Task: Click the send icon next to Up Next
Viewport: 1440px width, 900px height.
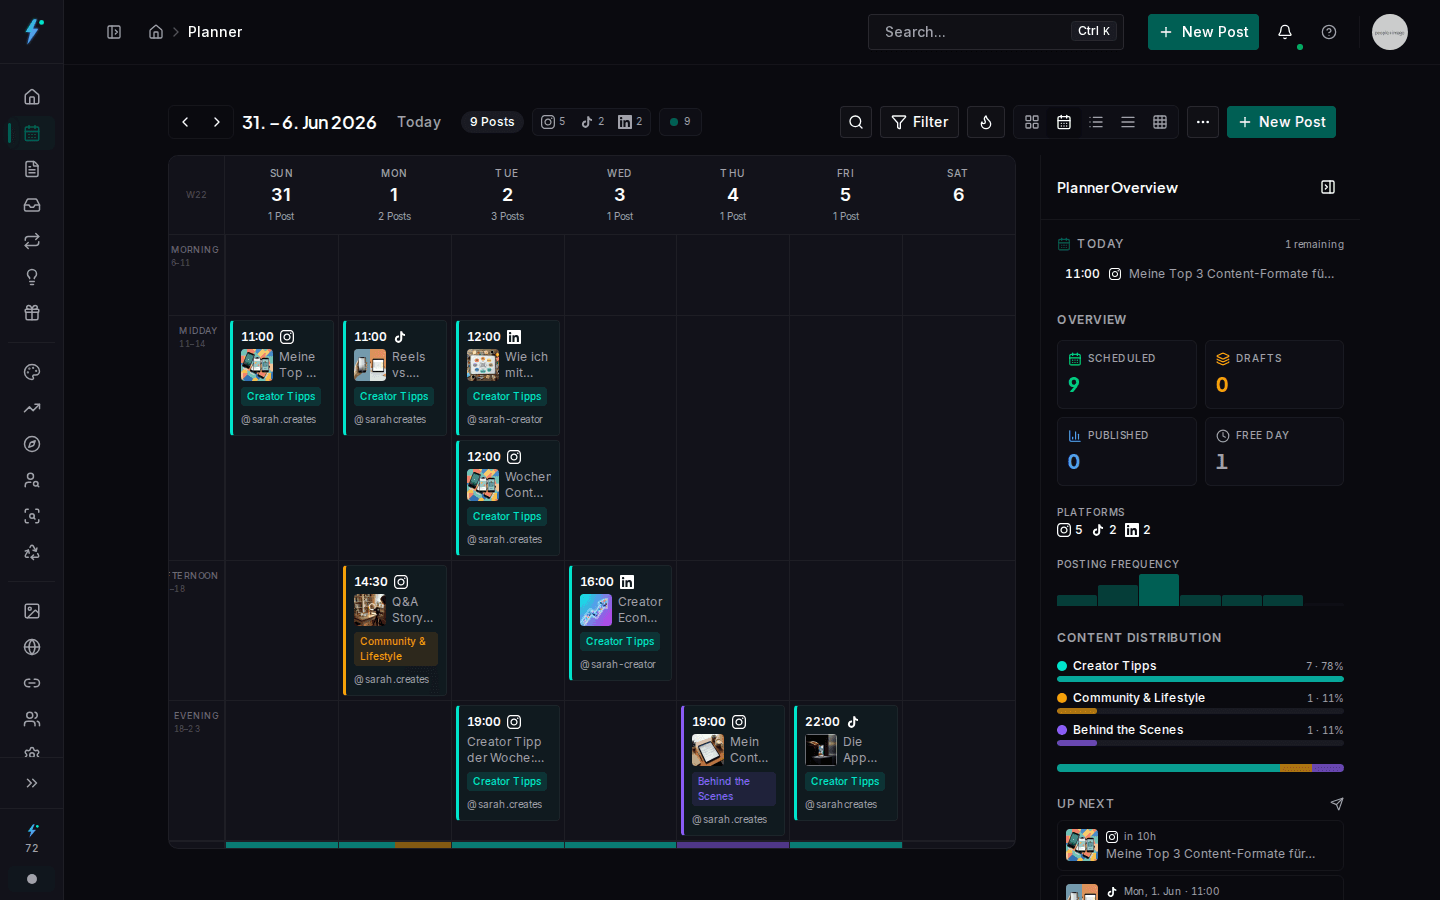Action: [x=1337, y=804]
